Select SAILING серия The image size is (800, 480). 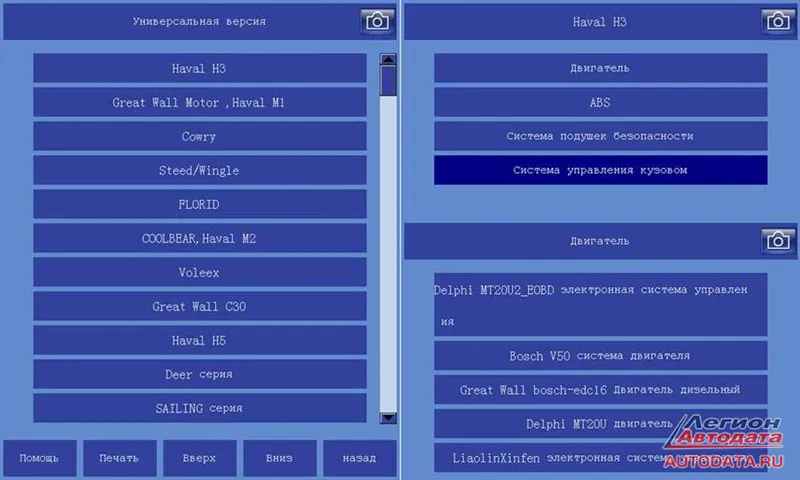pyautogui.click(x=199, y=408)
